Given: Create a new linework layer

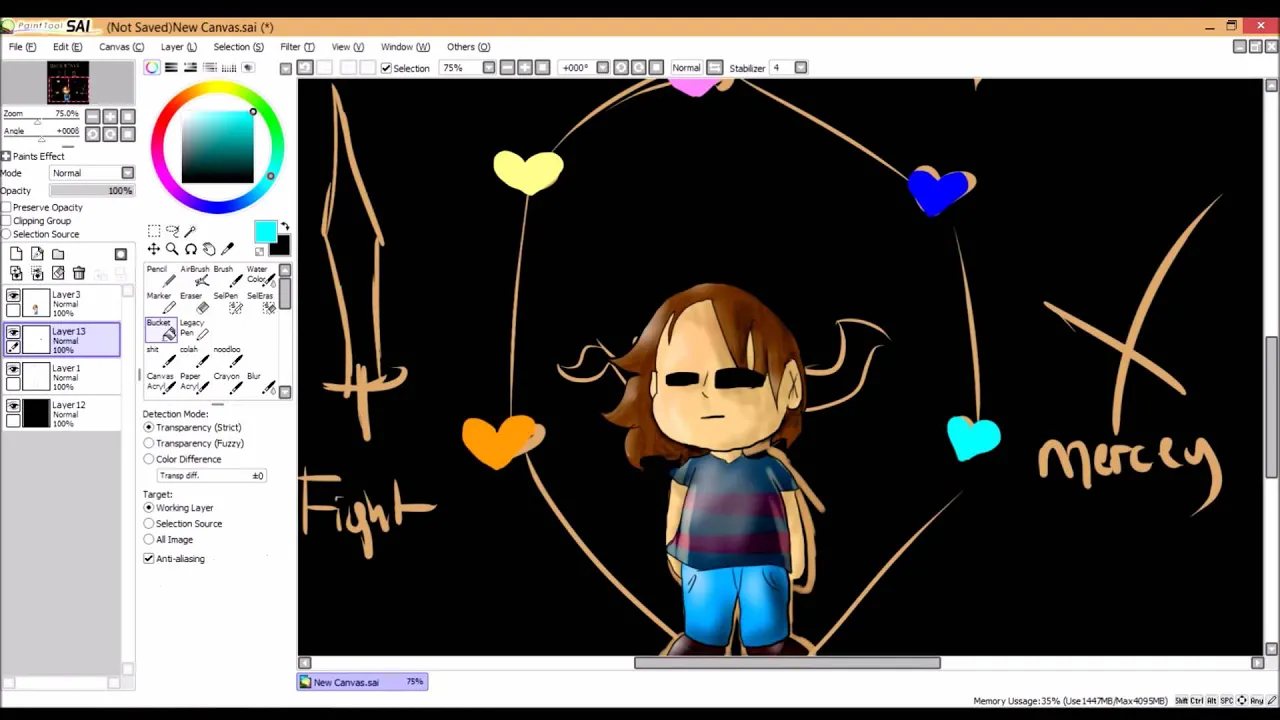Looking at the screenshot, I should 37,254.
